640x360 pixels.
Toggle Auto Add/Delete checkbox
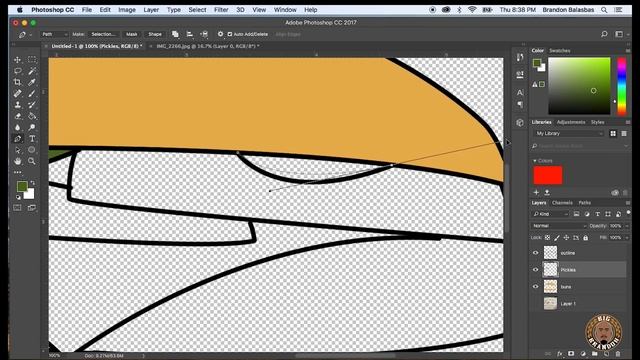tap(230, 34)
